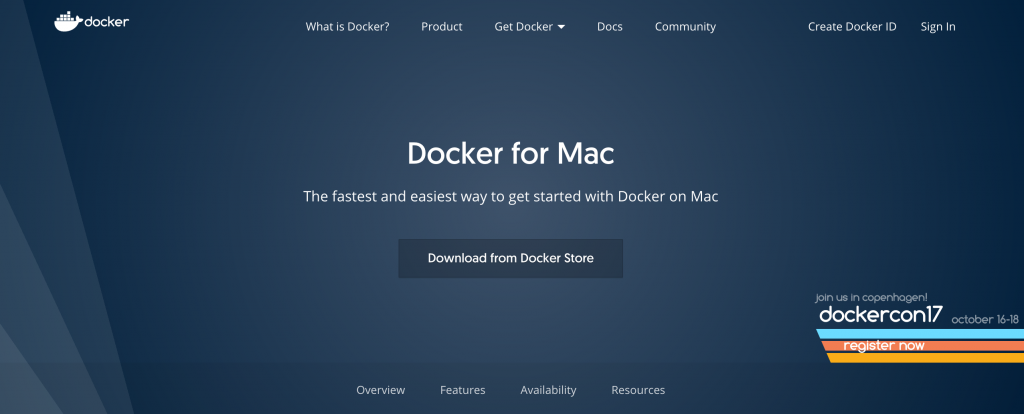Open the Product menu item
The image size is (1024, 414).
coord(441,27)
